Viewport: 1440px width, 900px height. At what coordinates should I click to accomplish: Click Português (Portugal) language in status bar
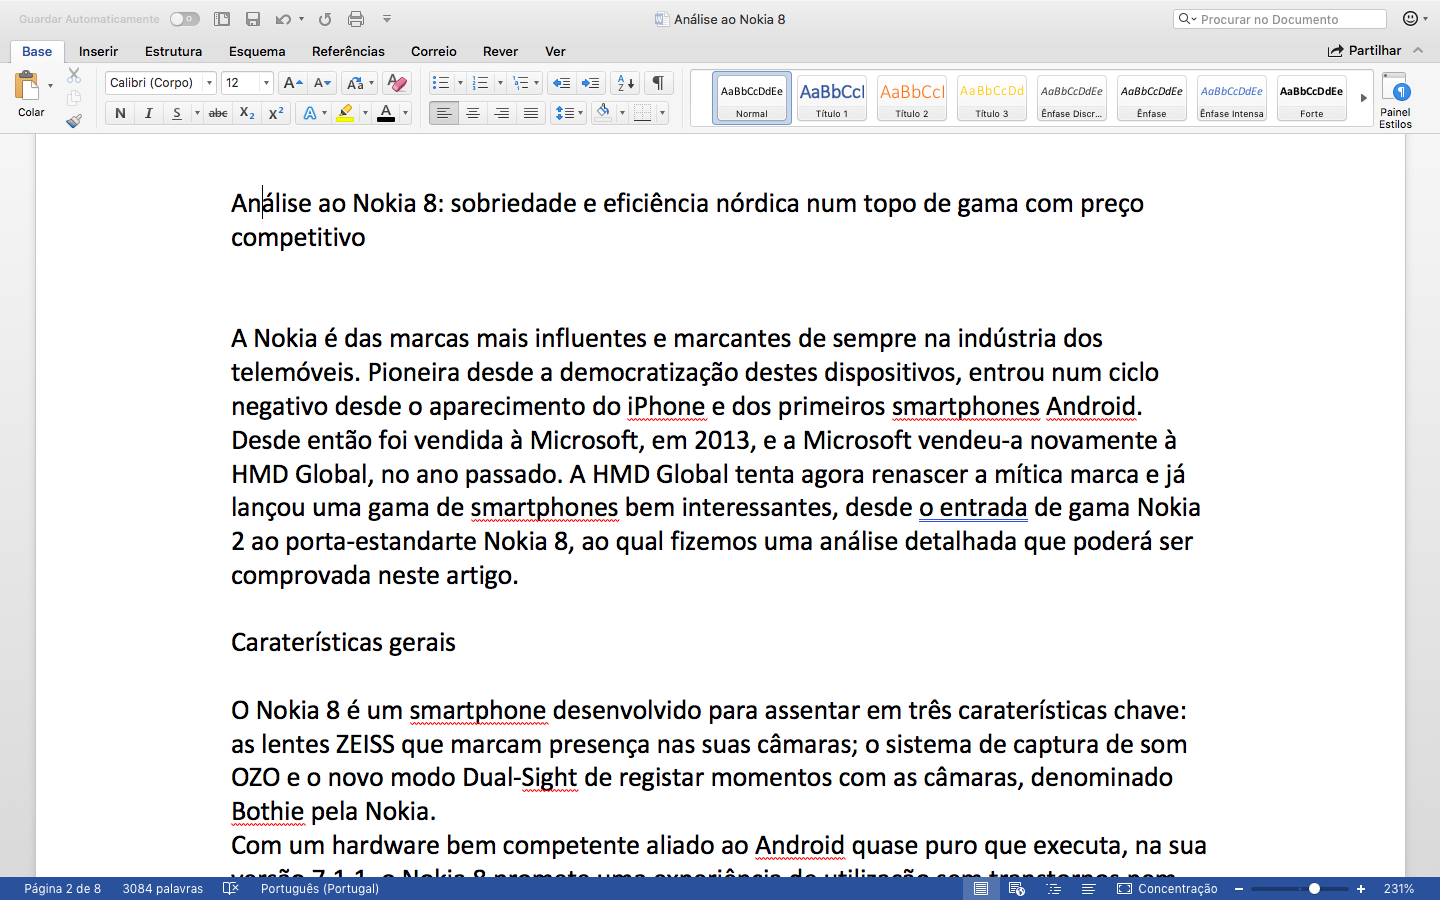point(320,888)
